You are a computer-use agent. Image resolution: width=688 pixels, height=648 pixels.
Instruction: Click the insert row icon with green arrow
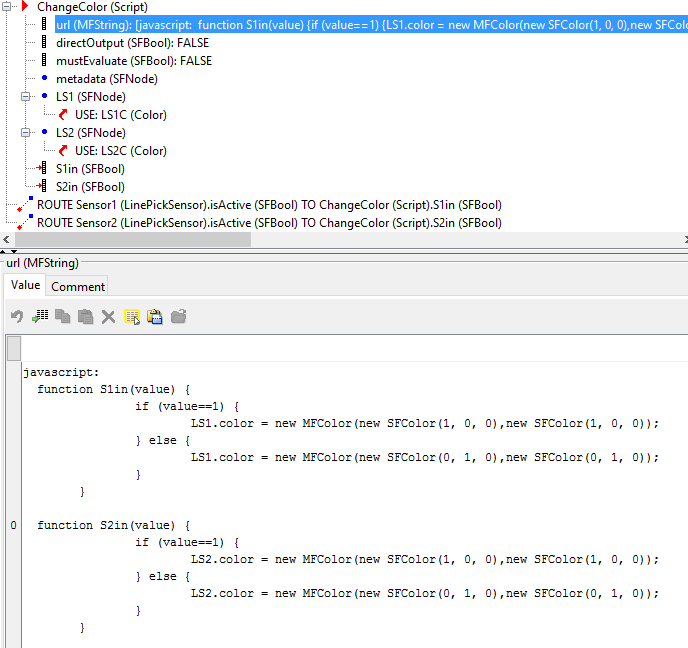click(40, 316)
